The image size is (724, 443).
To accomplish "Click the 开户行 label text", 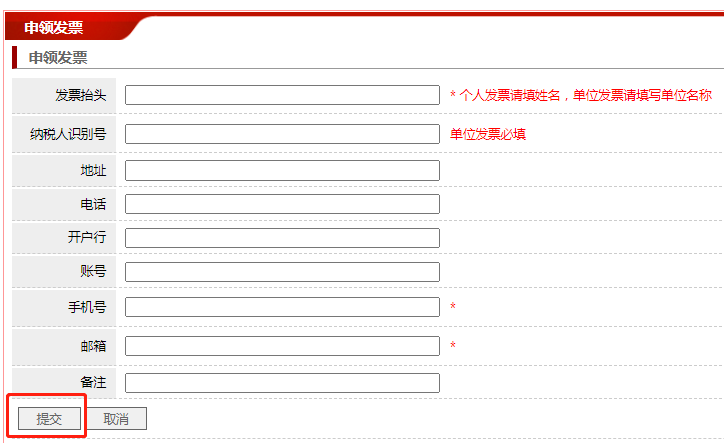I will [x=87, y=238].
